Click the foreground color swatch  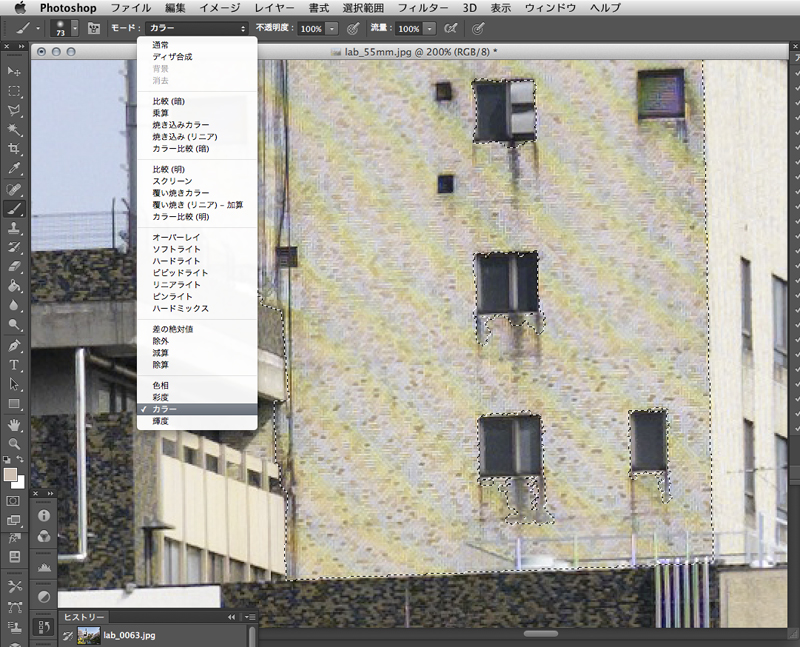coord(11,474)
